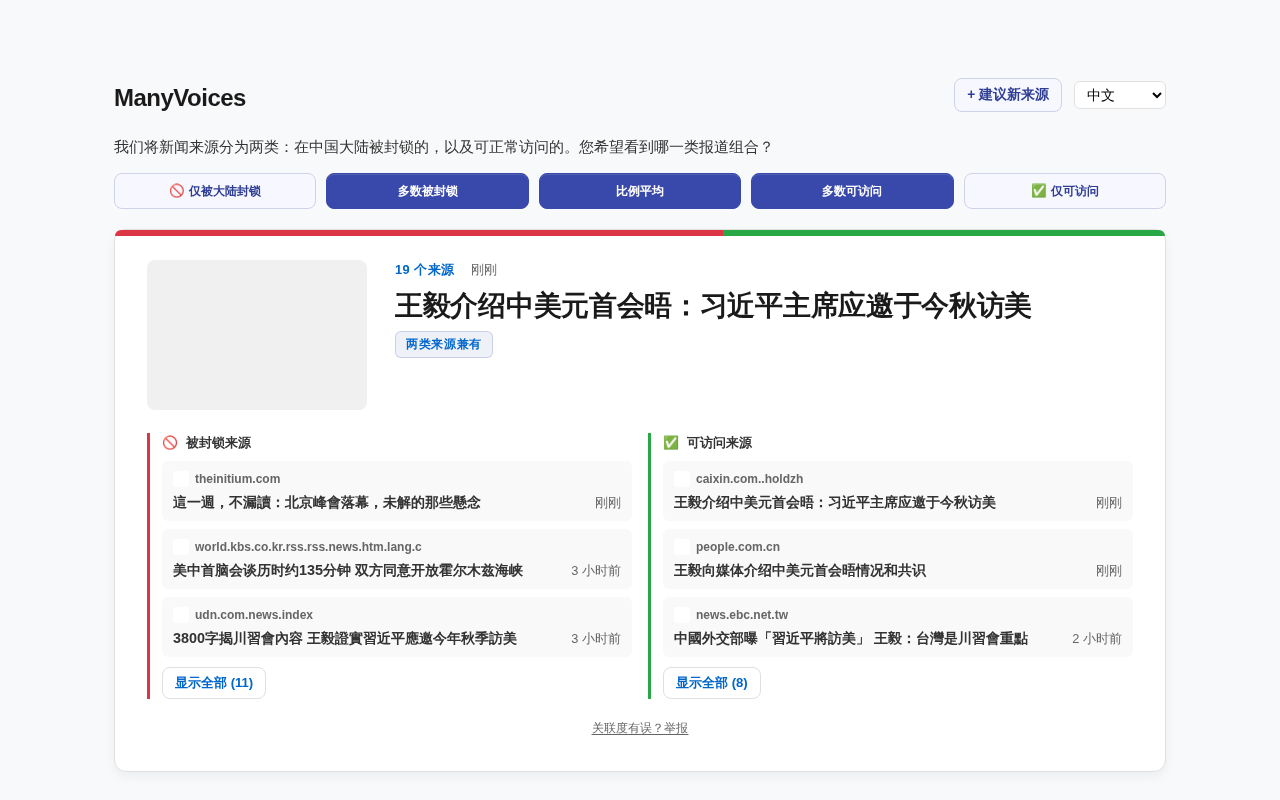Select the 仅被大陆封锁 filter option

tap(215, 191)
